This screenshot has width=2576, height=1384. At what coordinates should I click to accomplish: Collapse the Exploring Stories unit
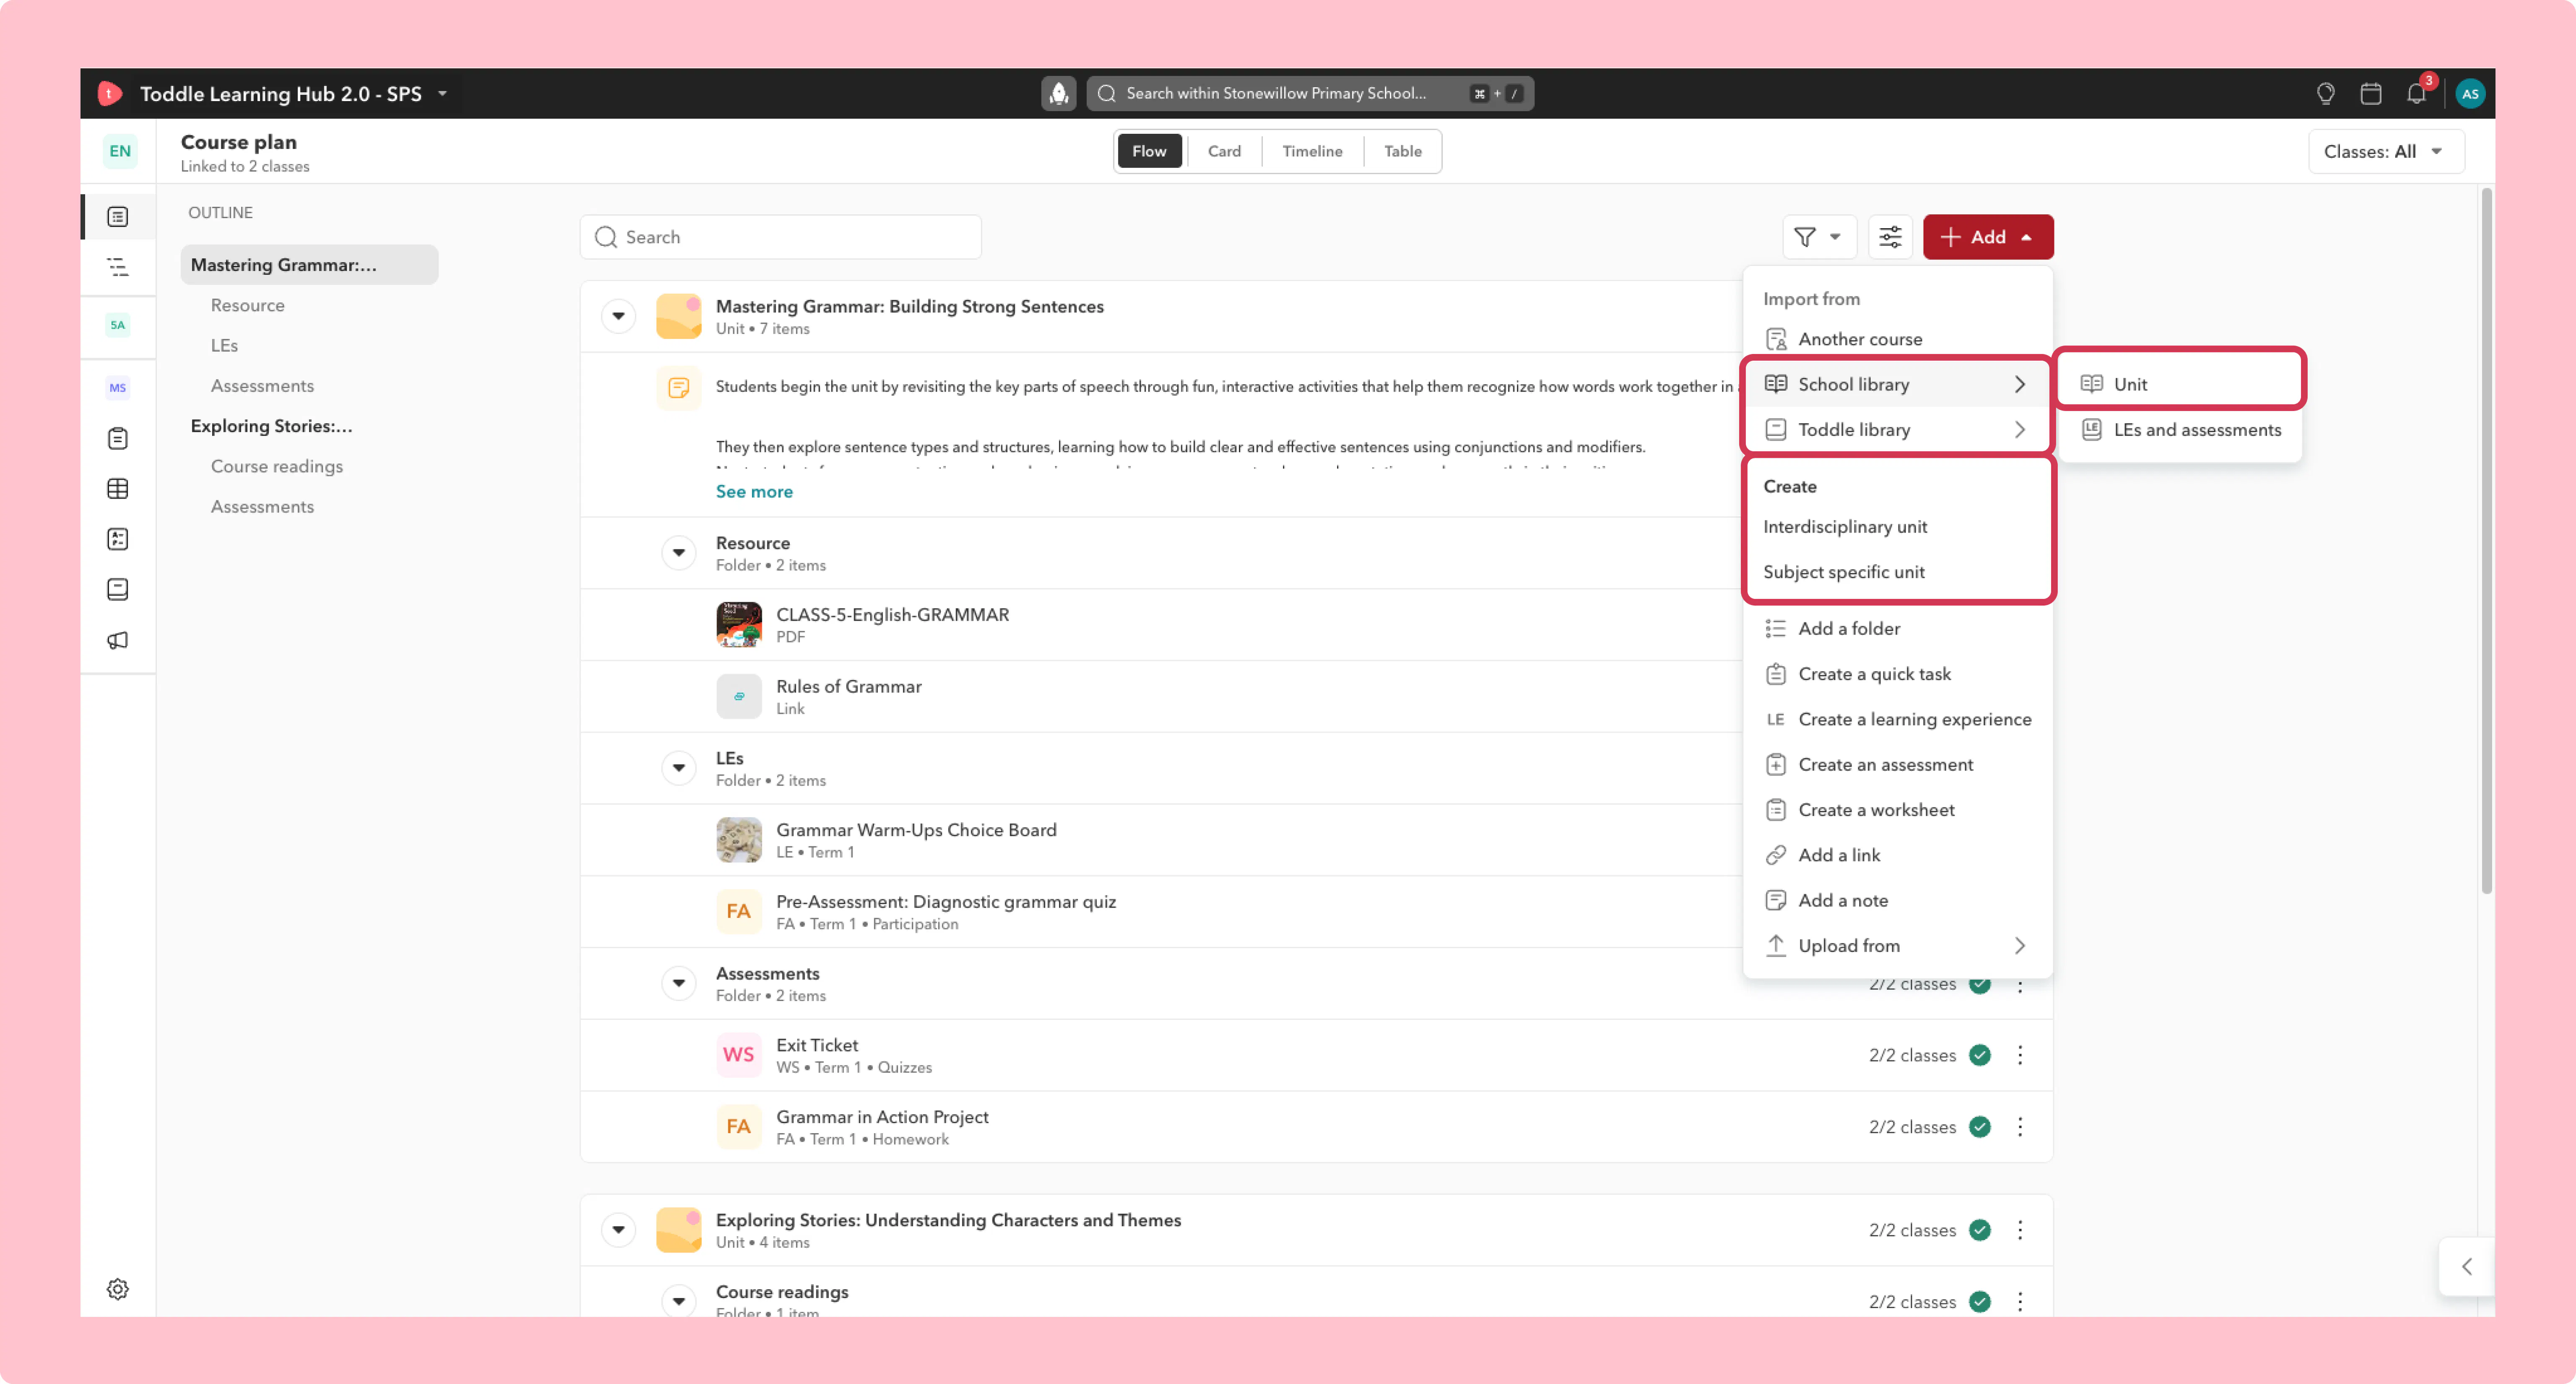(x=619, y=1230)
